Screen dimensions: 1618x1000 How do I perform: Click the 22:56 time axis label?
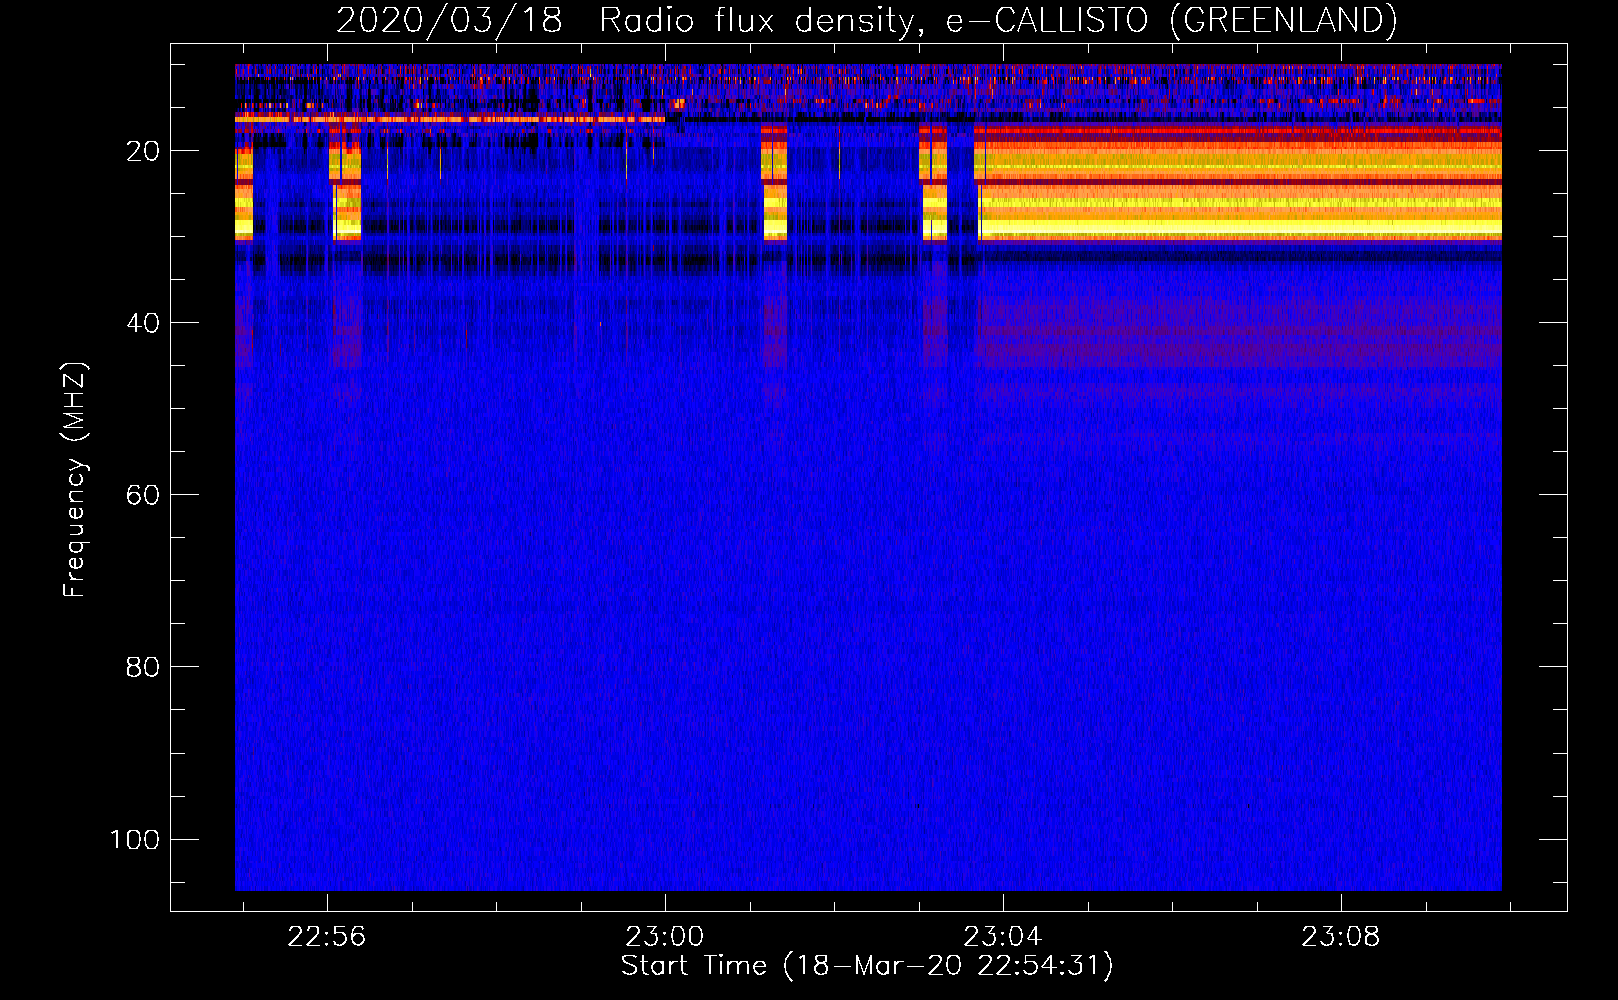[327, 937]
